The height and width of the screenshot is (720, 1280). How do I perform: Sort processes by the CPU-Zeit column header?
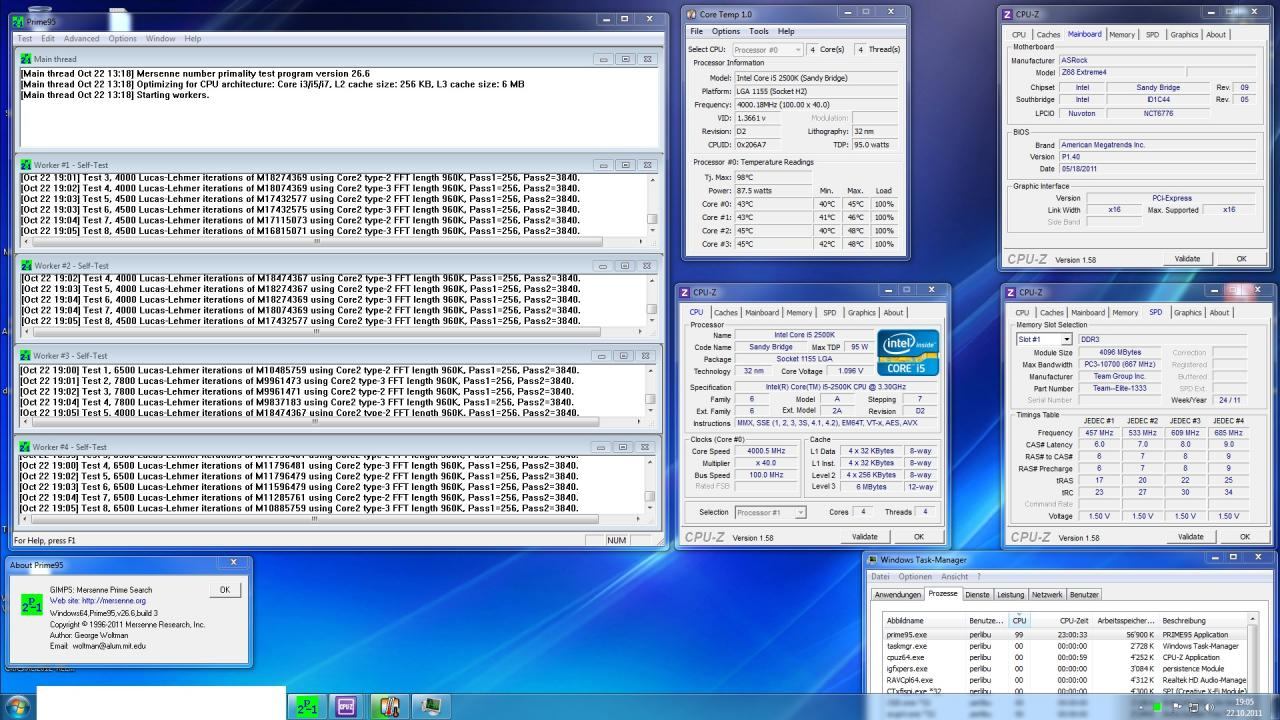pos(1073,620)
